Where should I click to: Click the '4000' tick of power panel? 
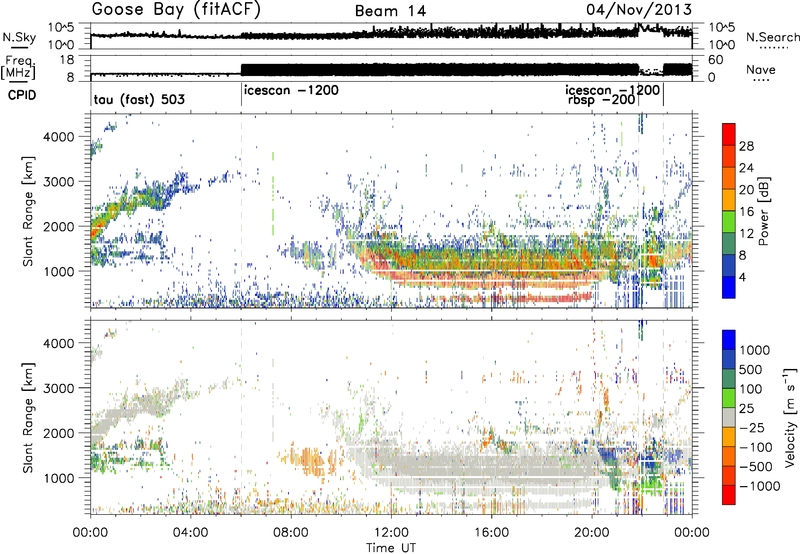(60, 137)
